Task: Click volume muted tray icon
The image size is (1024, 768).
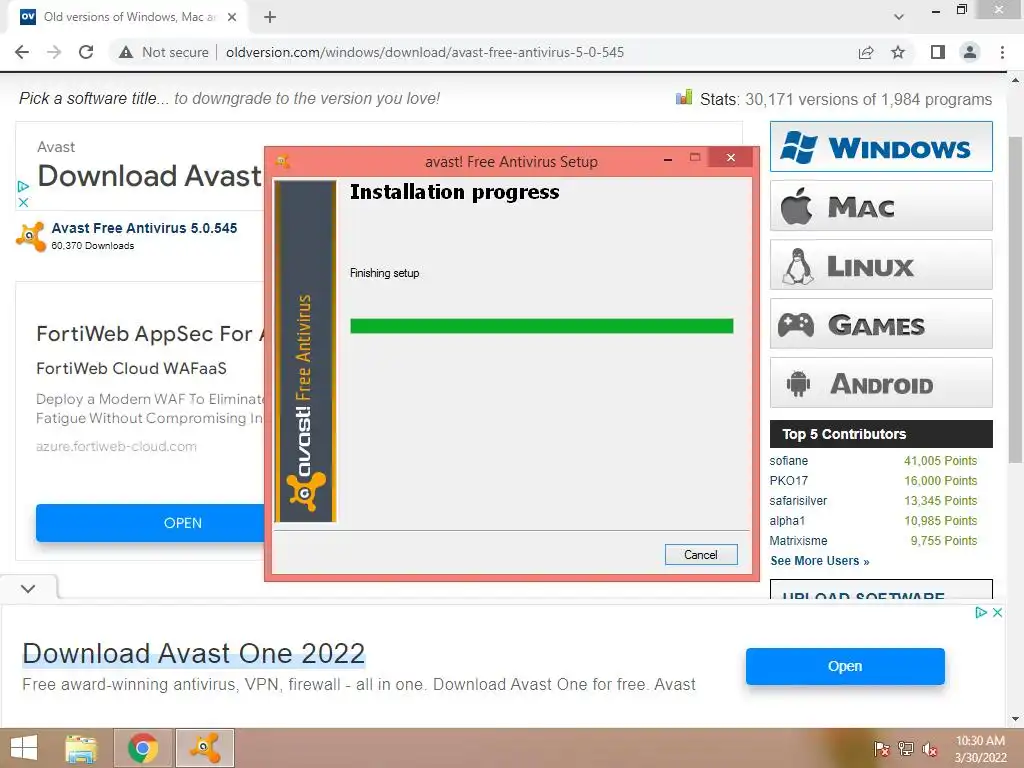Action: [x=930, y=749]
